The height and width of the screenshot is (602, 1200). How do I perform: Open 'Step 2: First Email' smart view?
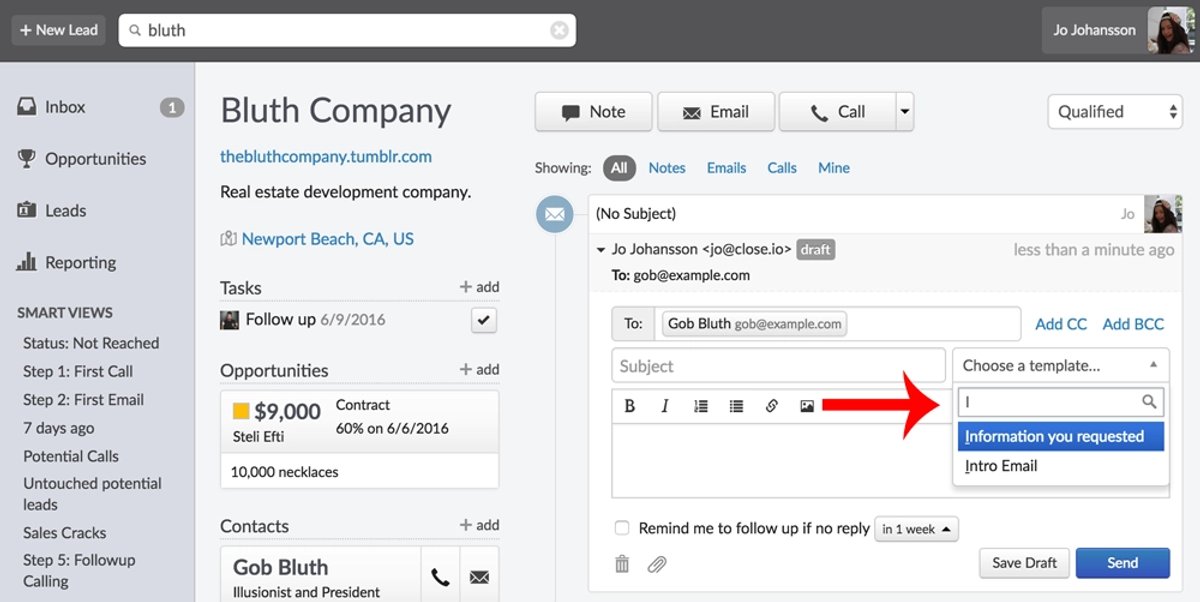(84, 399)
